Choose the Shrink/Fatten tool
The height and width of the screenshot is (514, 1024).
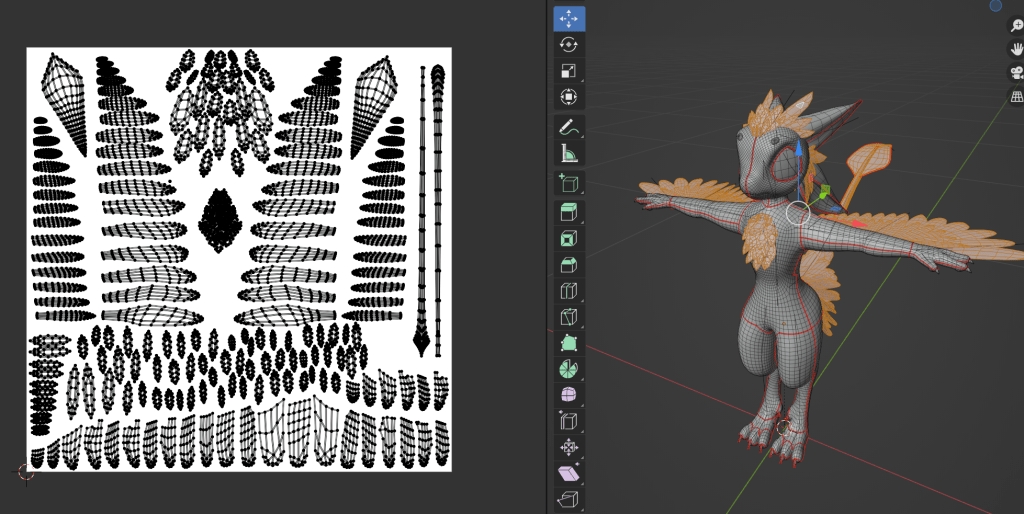click(x=569, y=447)
